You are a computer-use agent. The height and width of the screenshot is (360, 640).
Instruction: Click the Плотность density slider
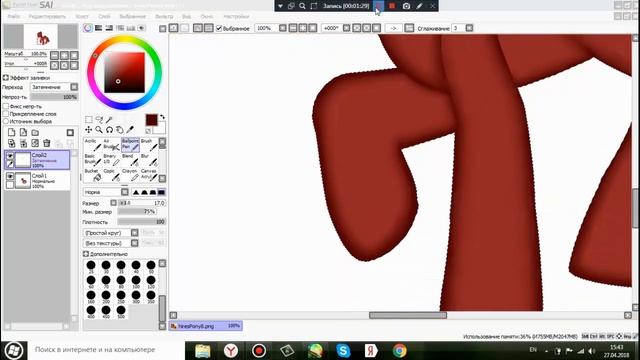tap(141, 222)
